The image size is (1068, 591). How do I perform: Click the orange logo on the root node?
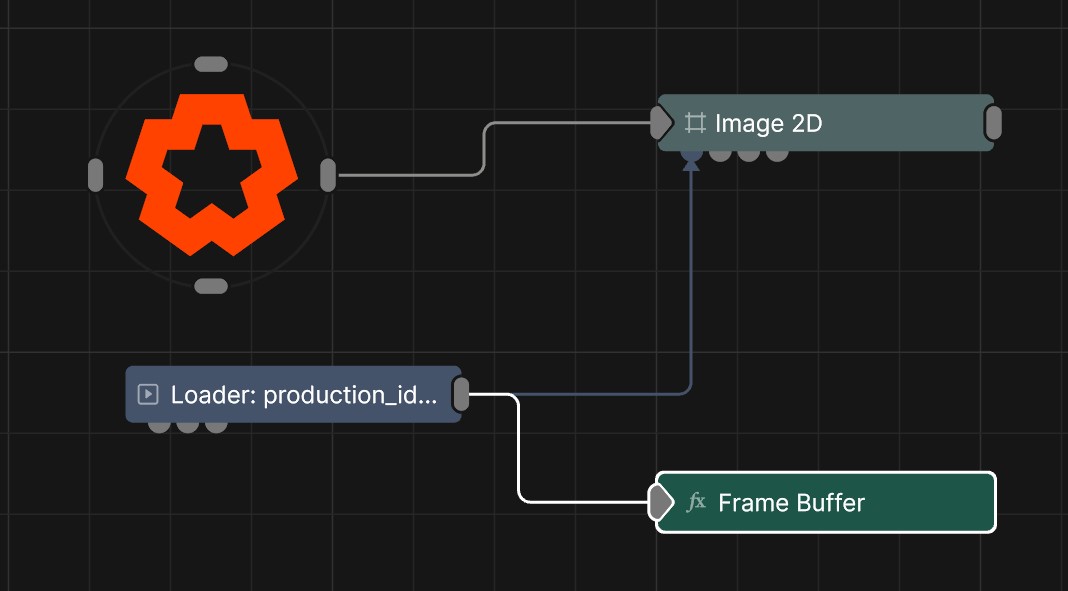click(x=211, y=175)
